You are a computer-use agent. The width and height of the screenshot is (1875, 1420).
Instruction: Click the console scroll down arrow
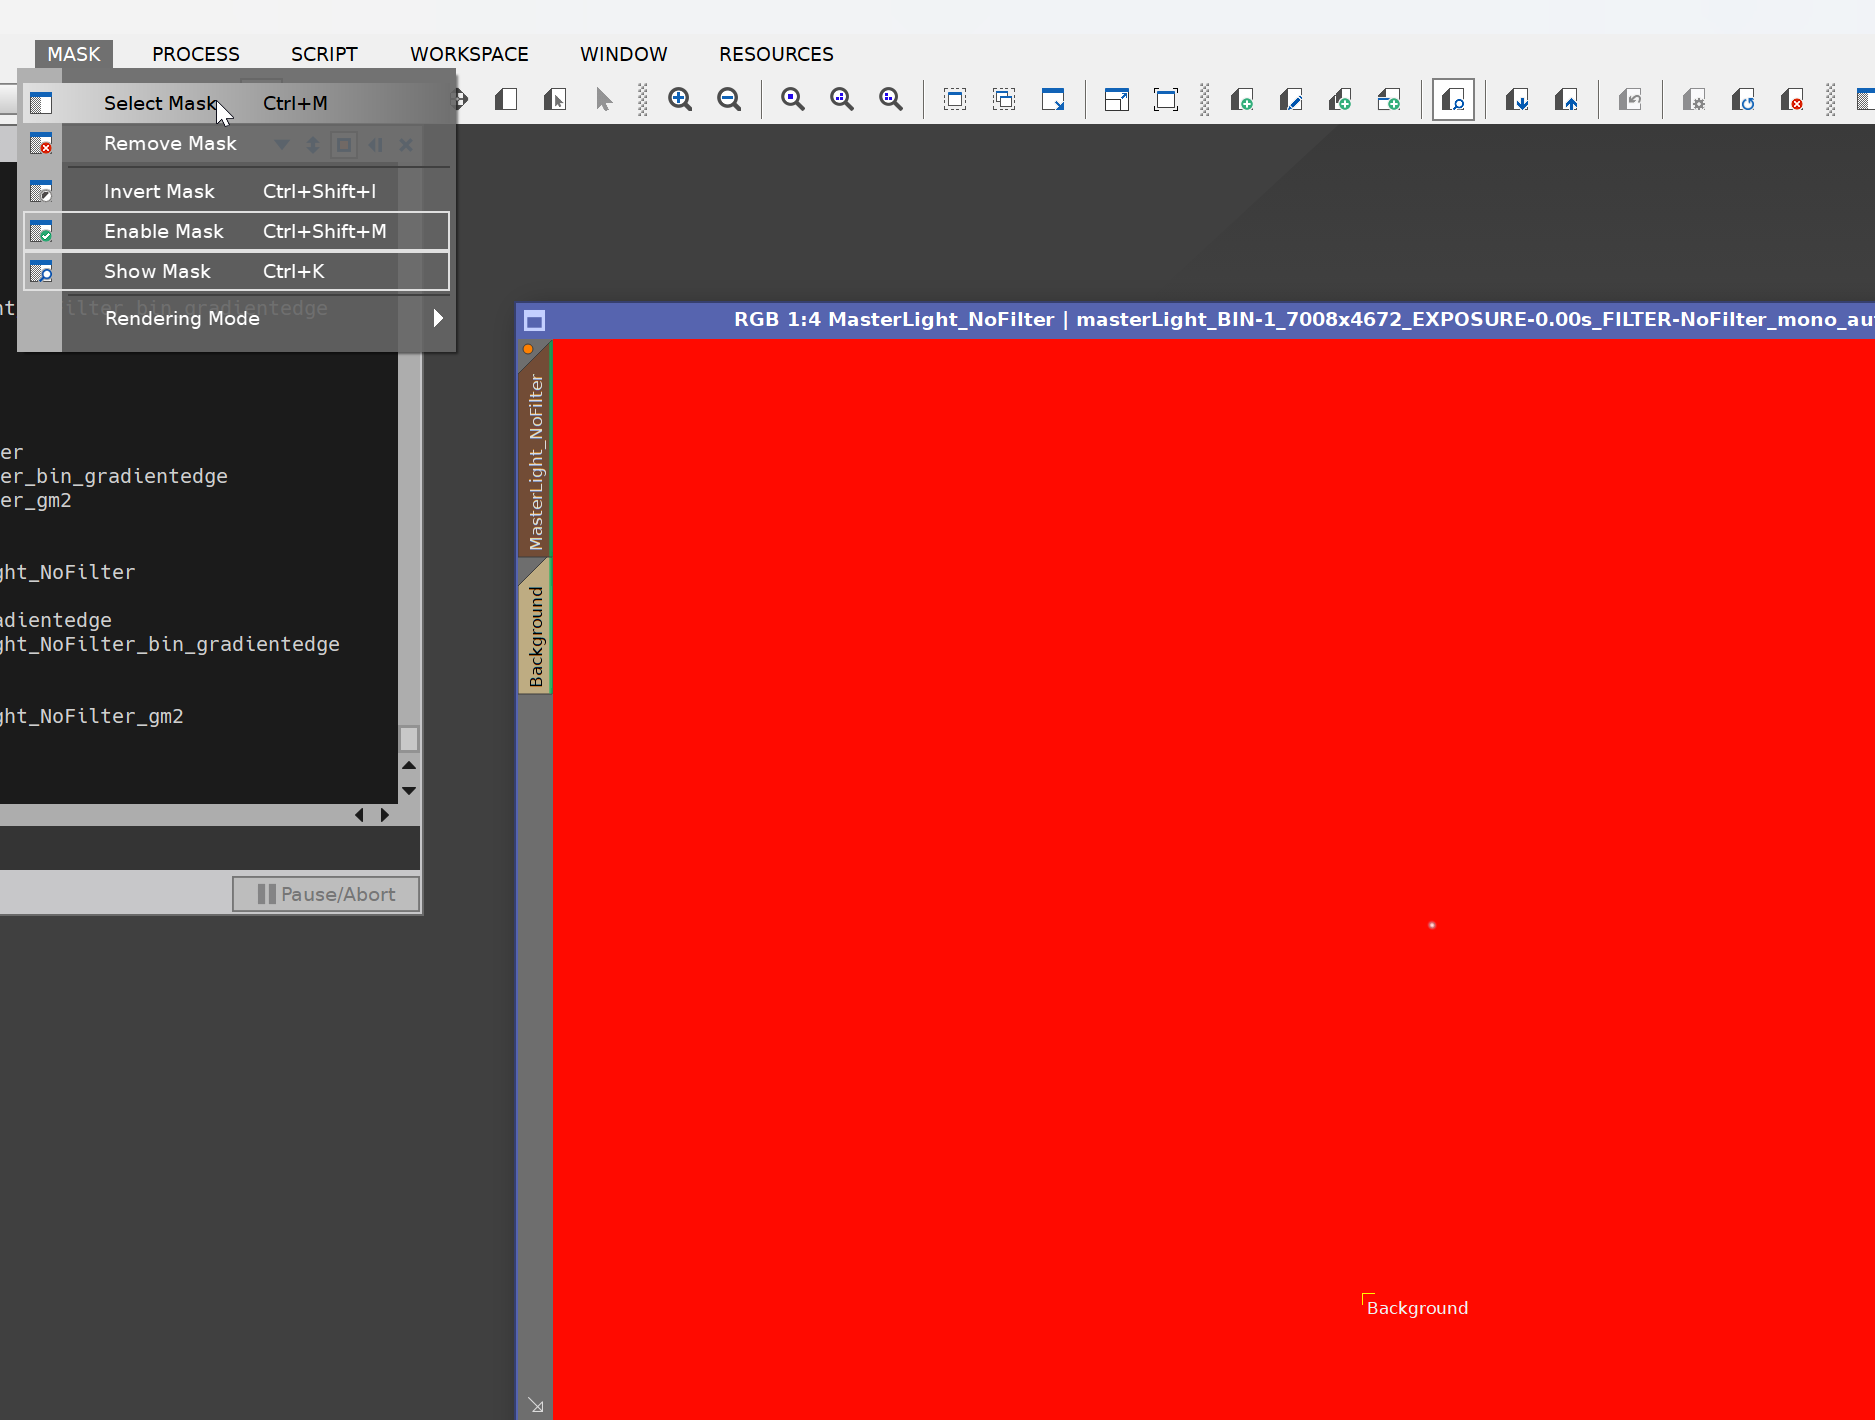point(409,790)
